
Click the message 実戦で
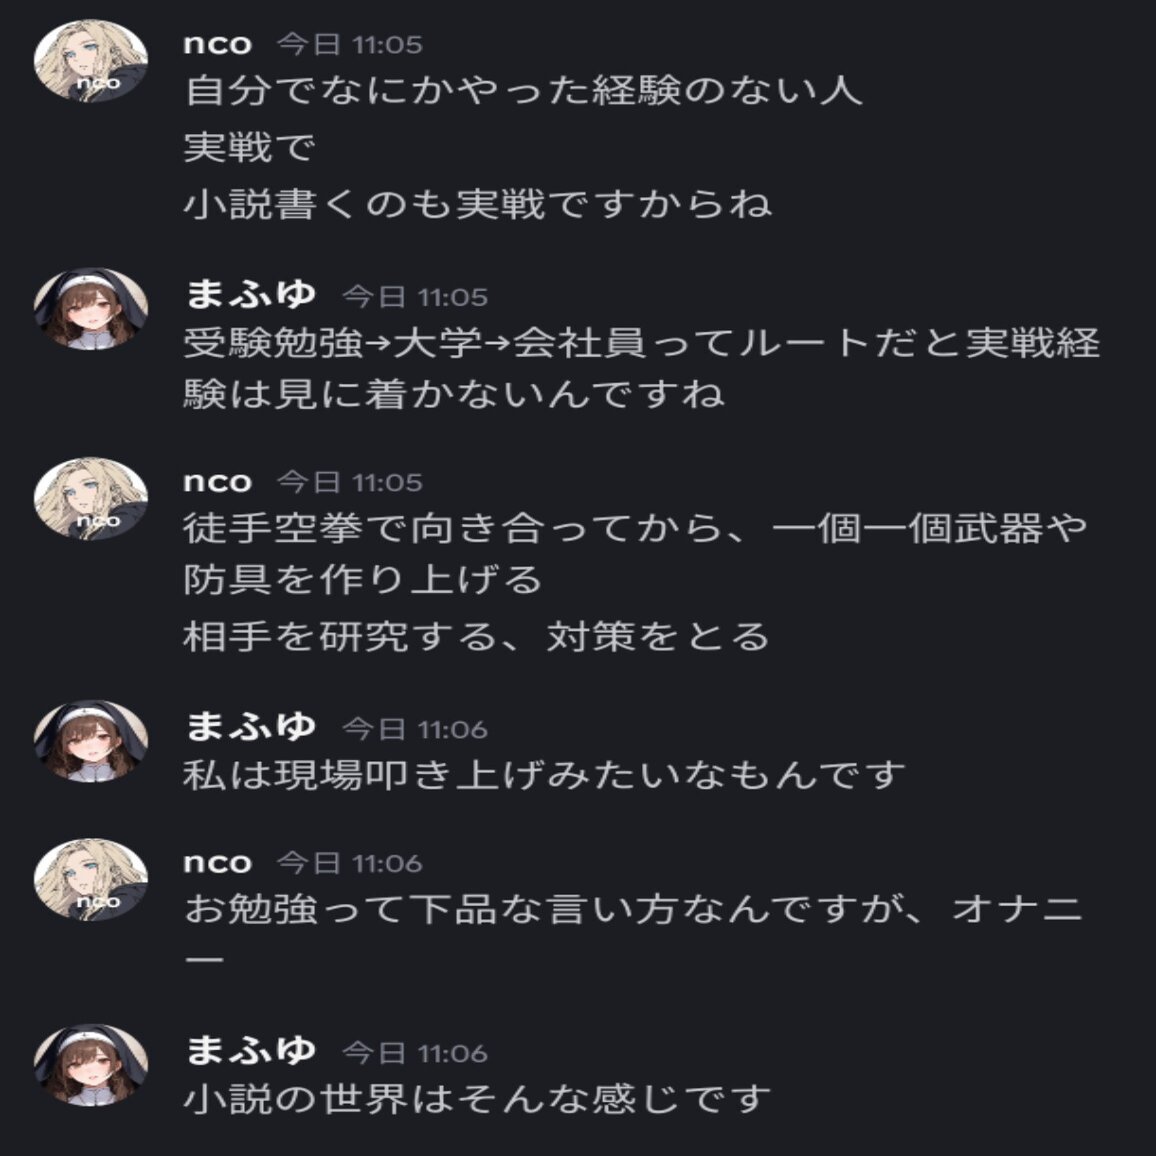pos(249,147)
